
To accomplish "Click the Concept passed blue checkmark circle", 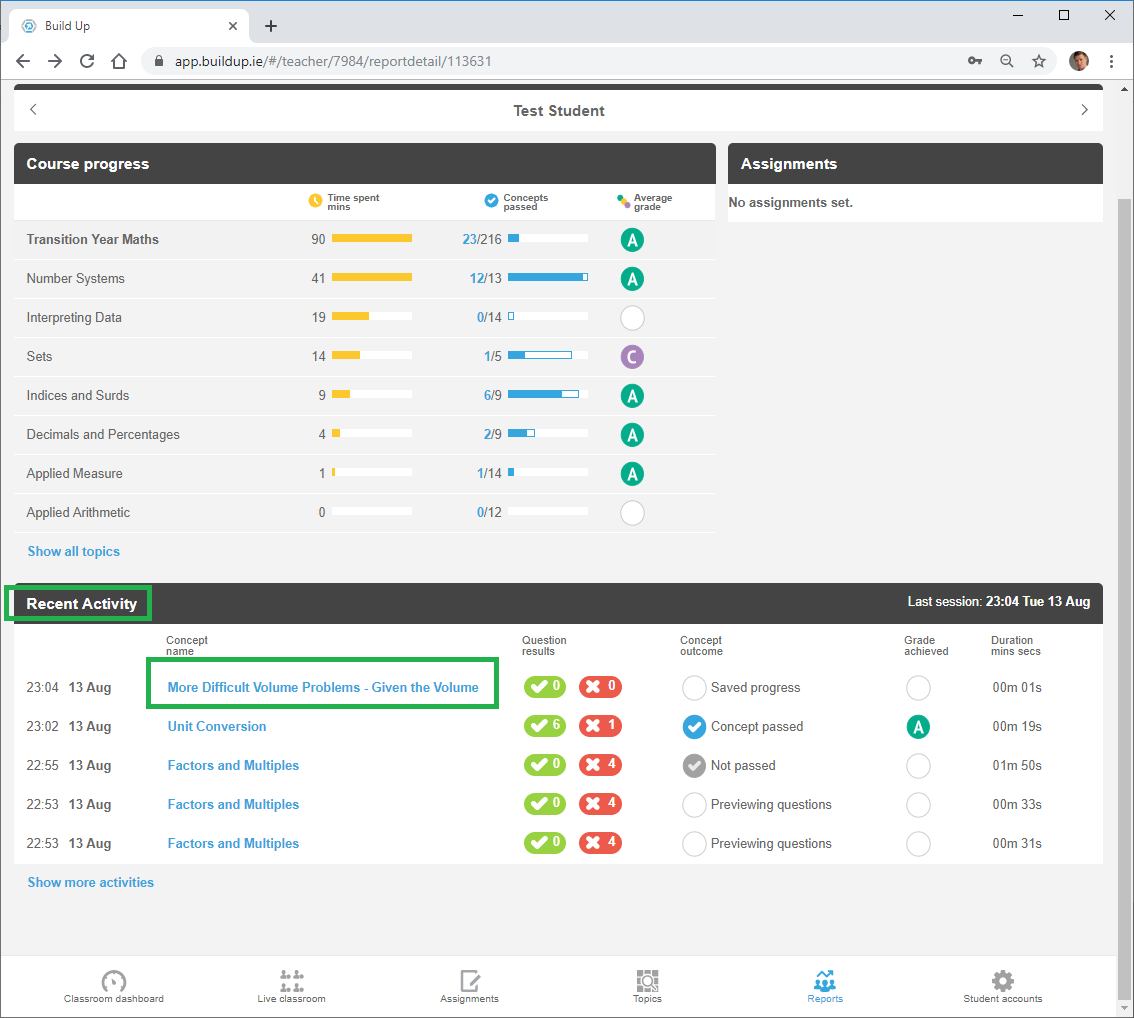I will coord(694,727).
